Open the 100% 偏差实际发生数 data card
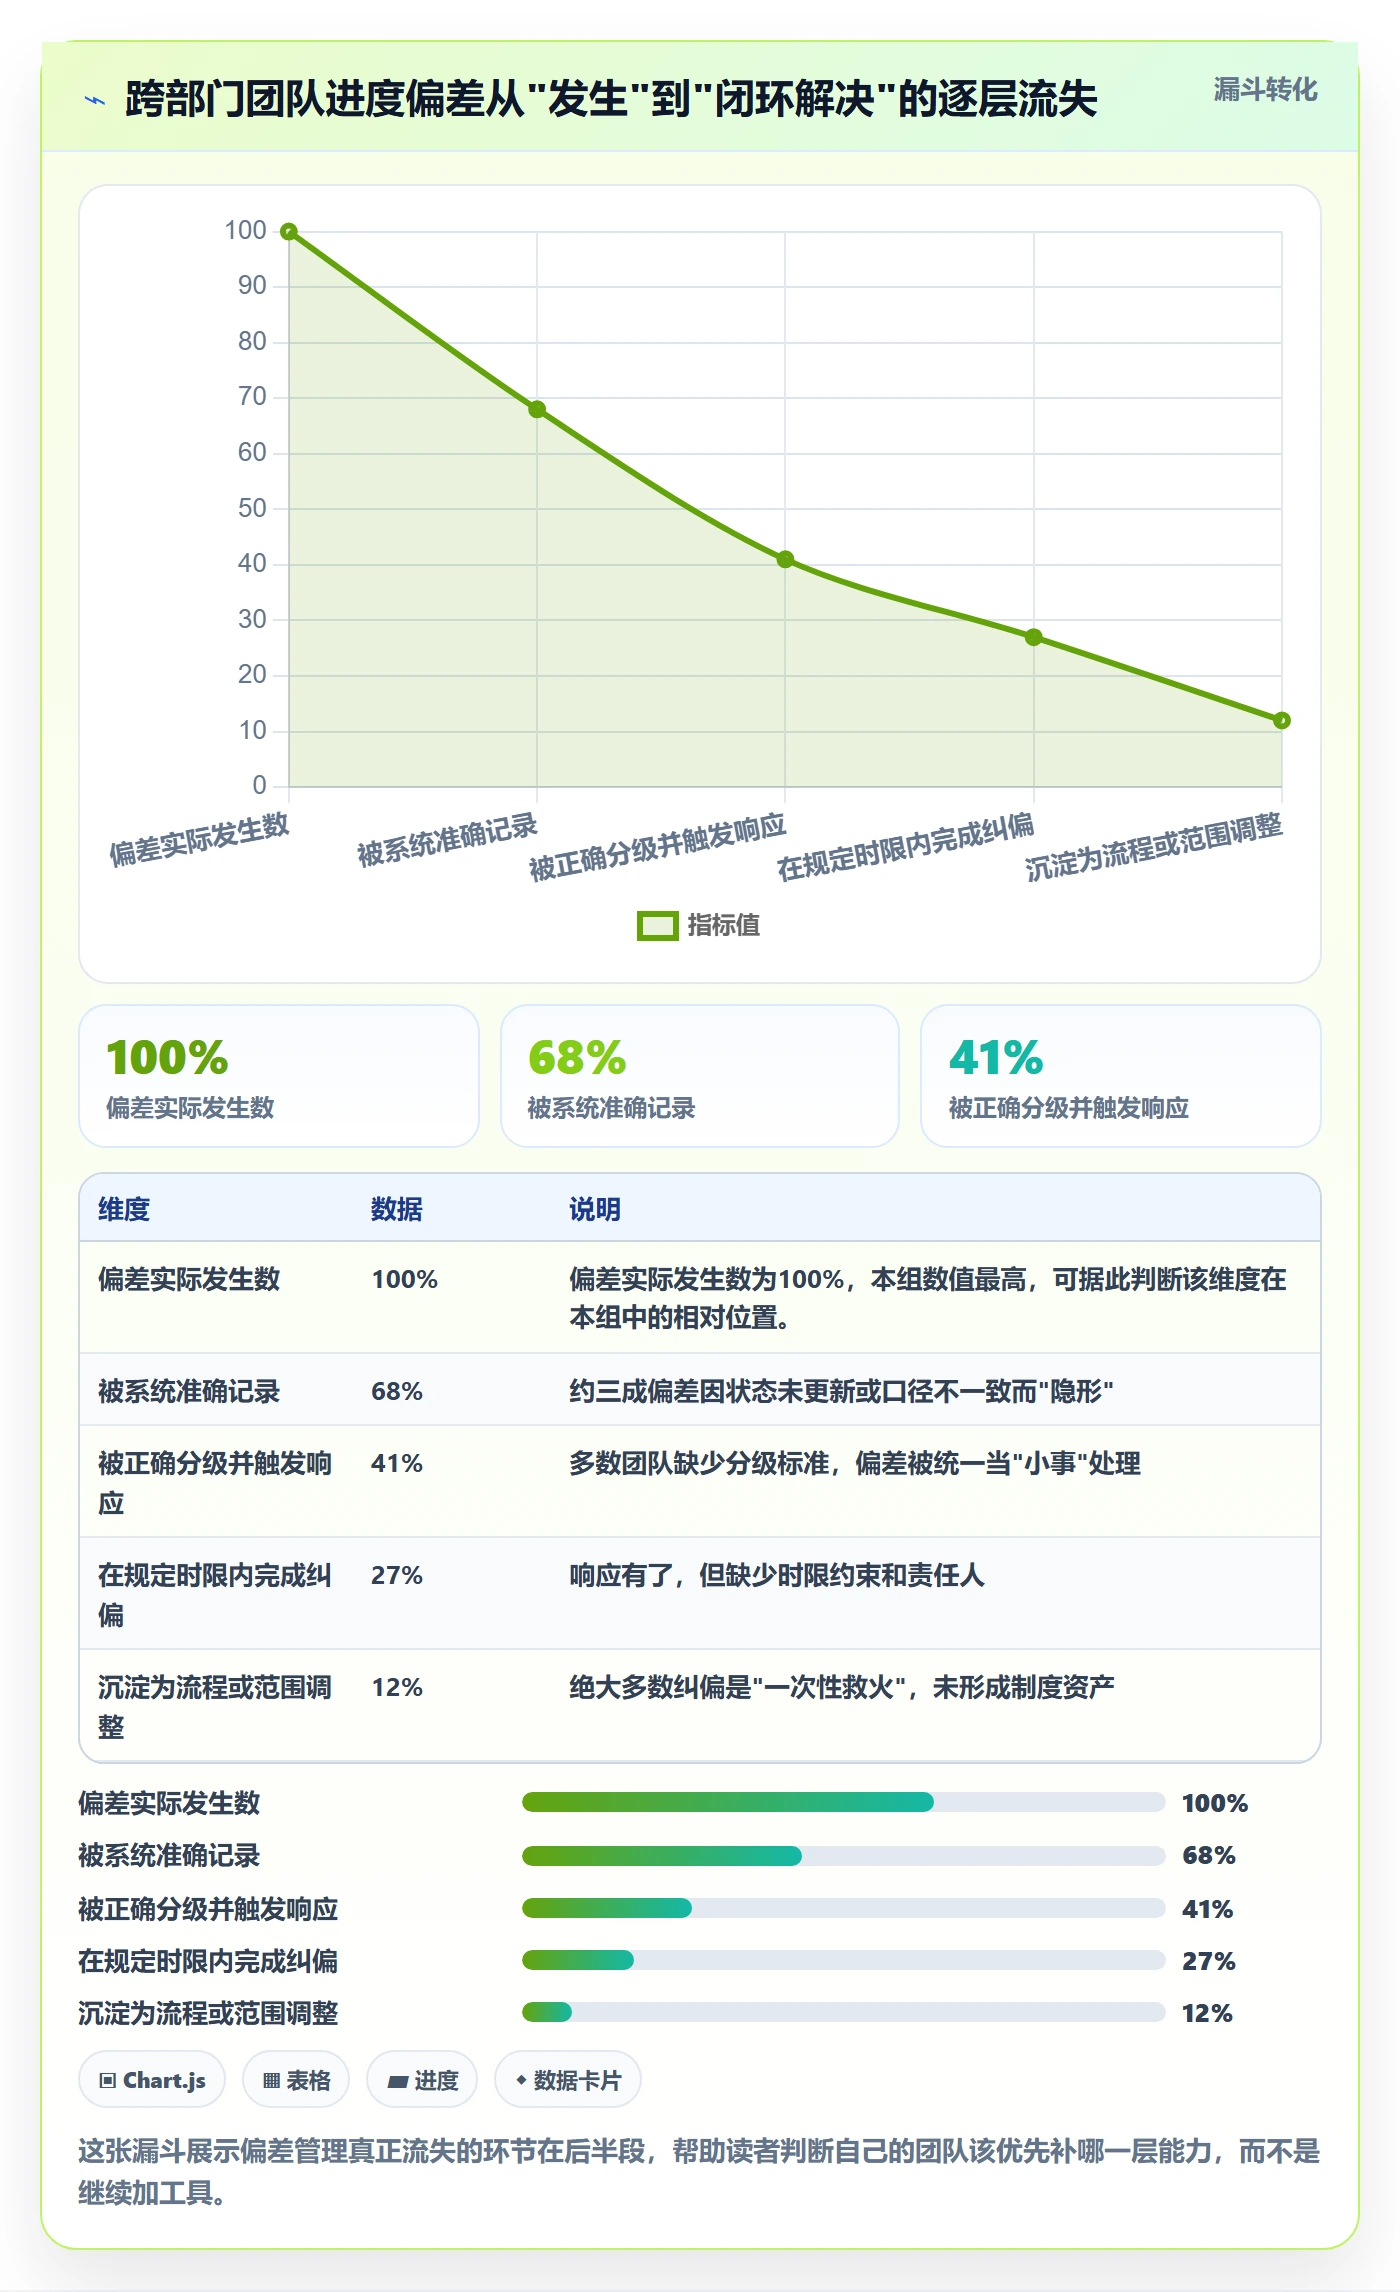 tap(279, 1076)
